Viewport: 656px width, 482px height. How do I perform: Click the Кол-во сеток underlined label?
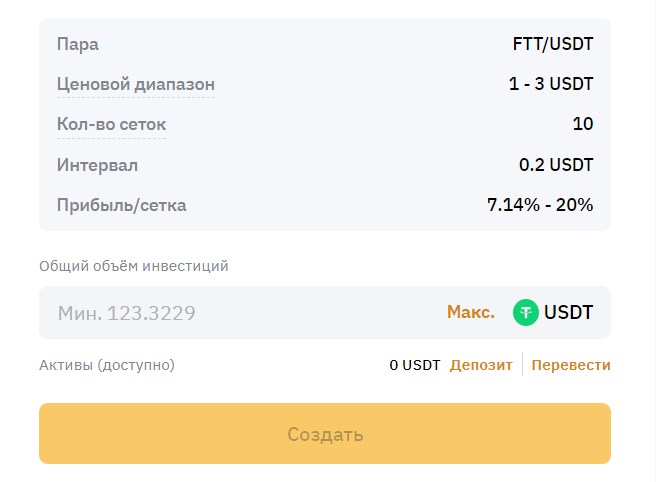(111, 124)
